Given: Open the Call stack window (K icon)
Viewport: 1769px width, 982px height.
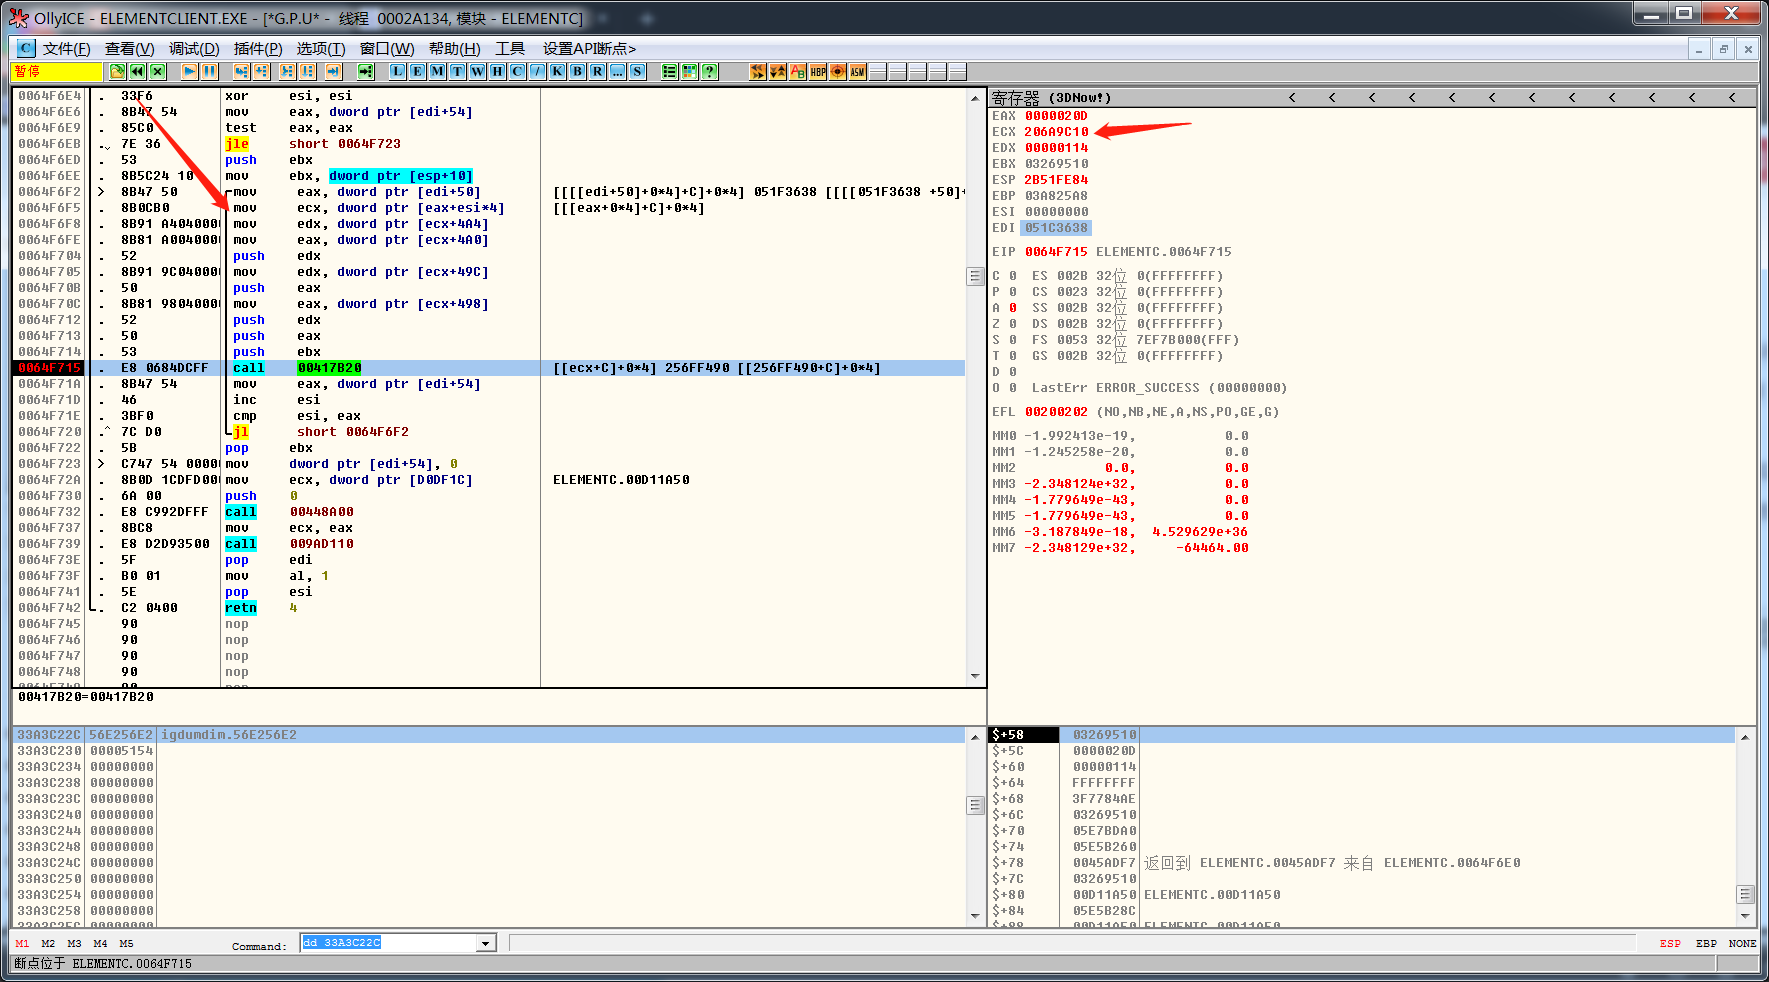Looking at the screenshot, I should (x=557, y=71).
